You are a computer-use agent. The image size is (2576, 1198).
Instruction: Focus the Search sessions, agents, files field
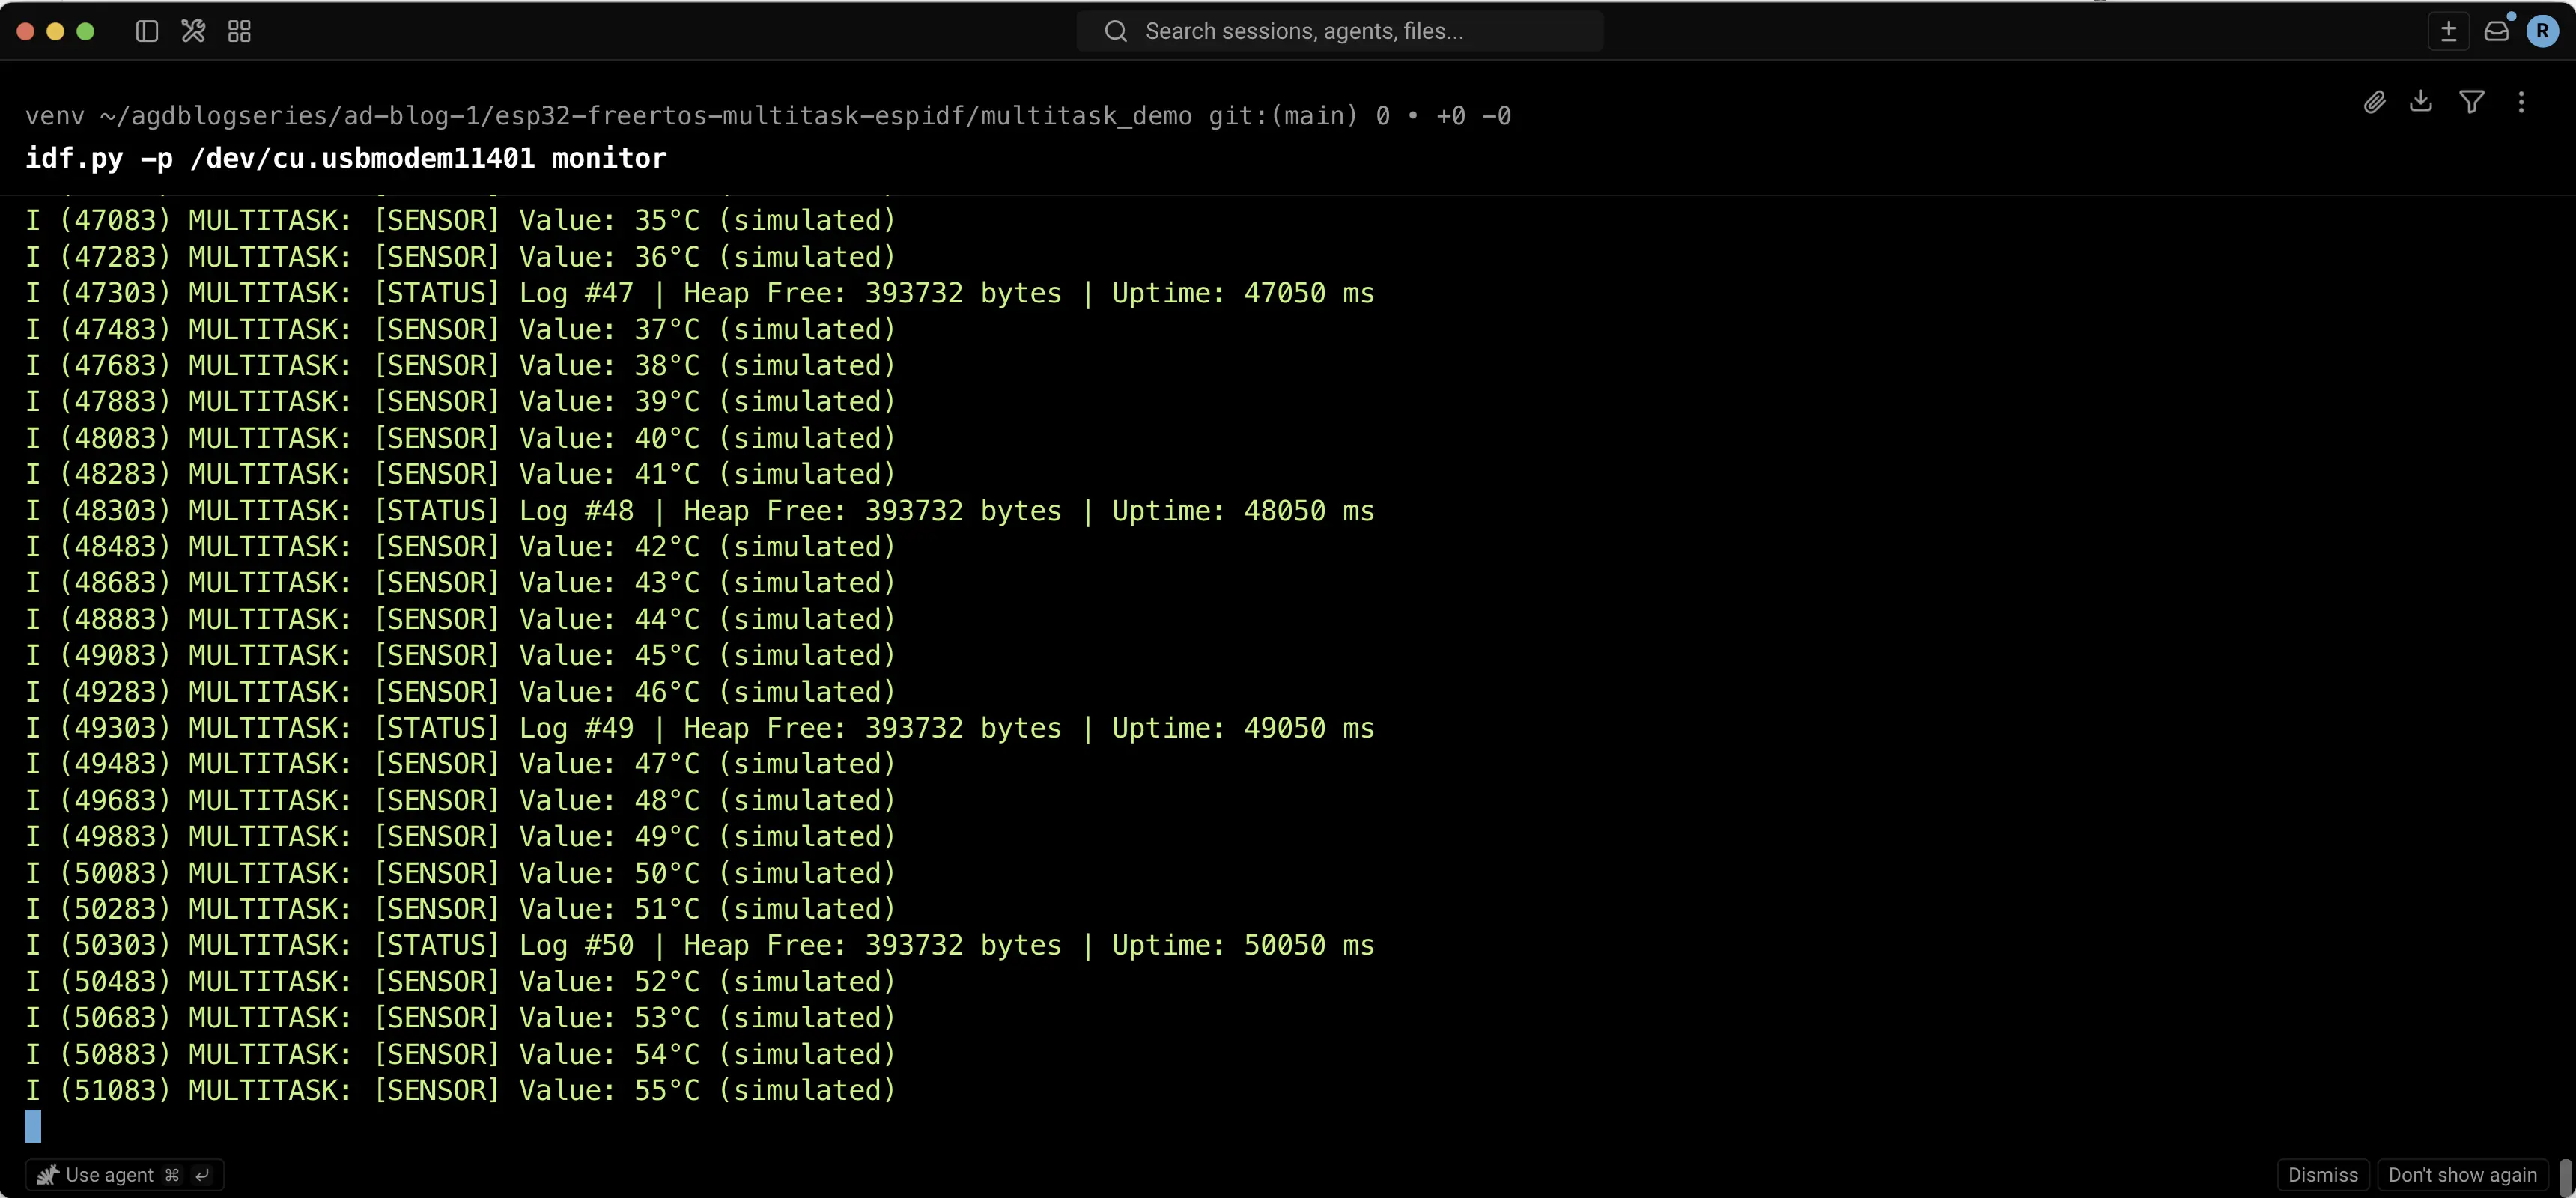pyautogui.click(x=1340, y=31)
